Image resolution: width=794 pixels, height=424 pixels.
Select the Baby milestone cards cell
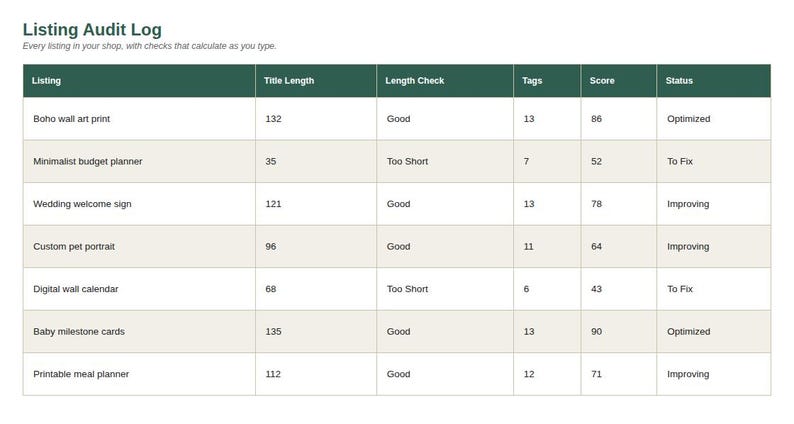pos(139,332)
